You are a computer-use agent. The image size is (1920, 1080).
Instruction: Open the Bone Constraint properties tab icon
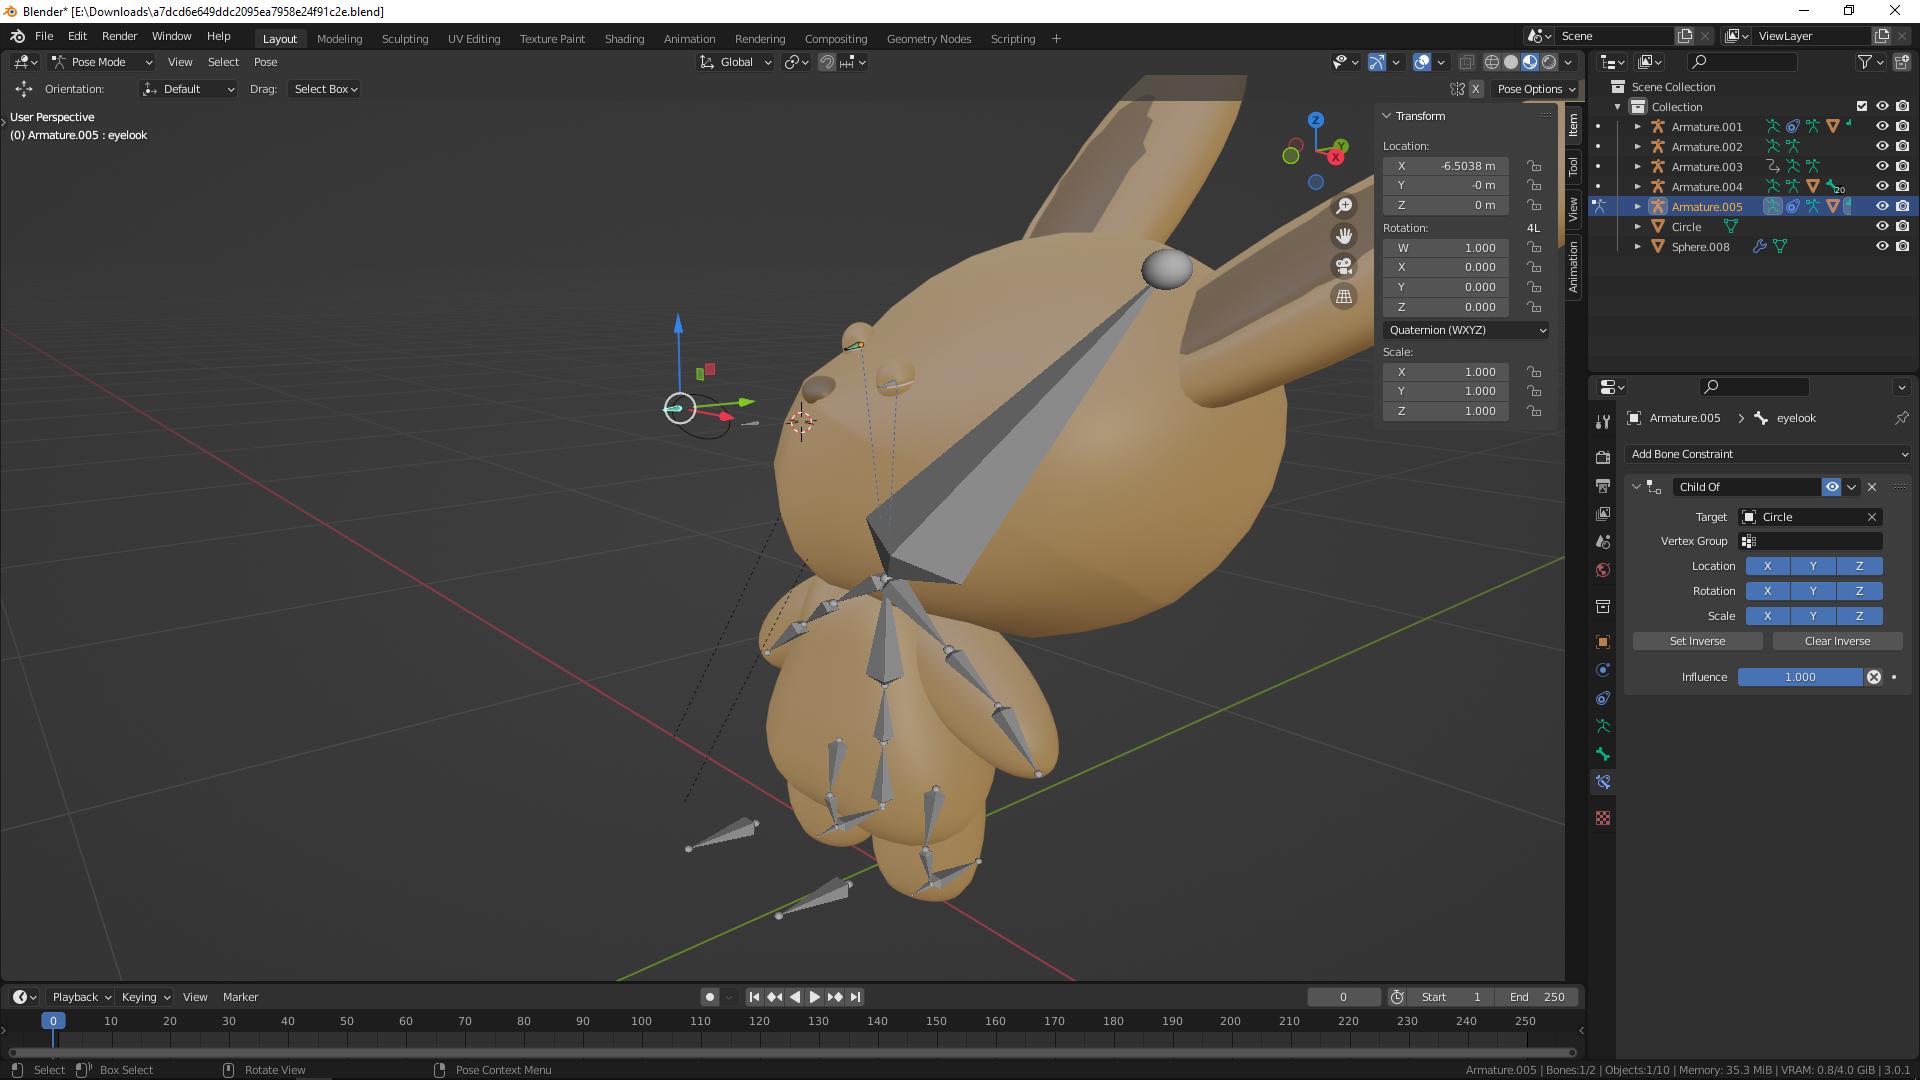(1603, 782)
